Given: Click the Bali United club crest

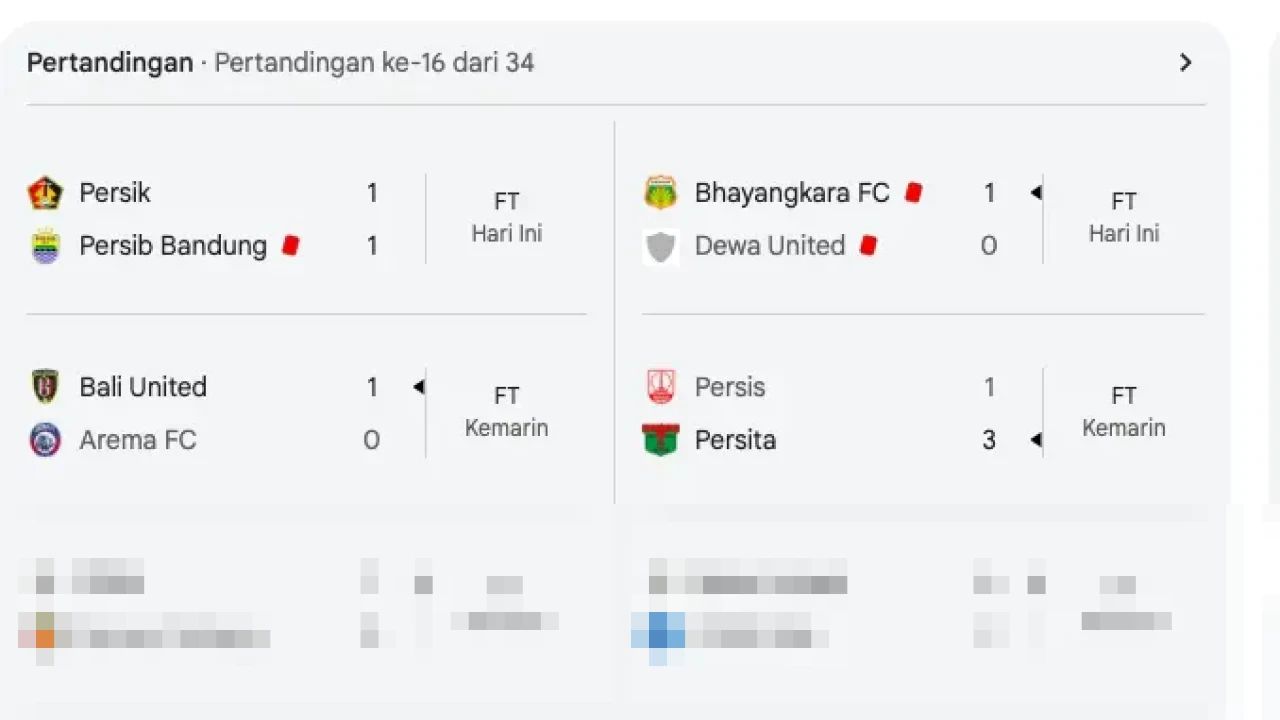Looking at the screenshot, I should pyautogui.click(x=45, y=387).
